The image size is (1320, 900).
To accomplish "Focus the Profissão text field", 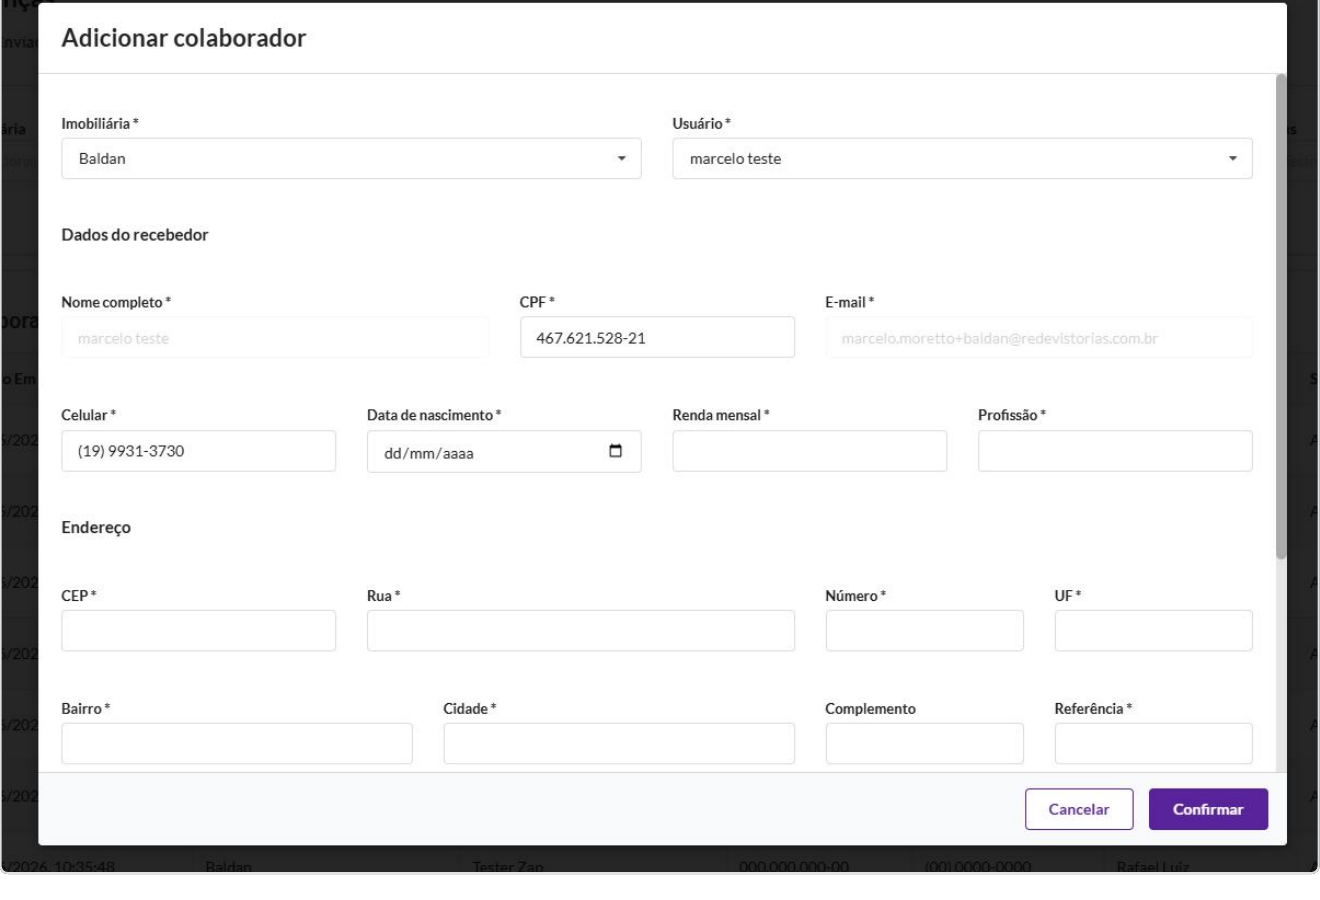I will coord(1115,451).
